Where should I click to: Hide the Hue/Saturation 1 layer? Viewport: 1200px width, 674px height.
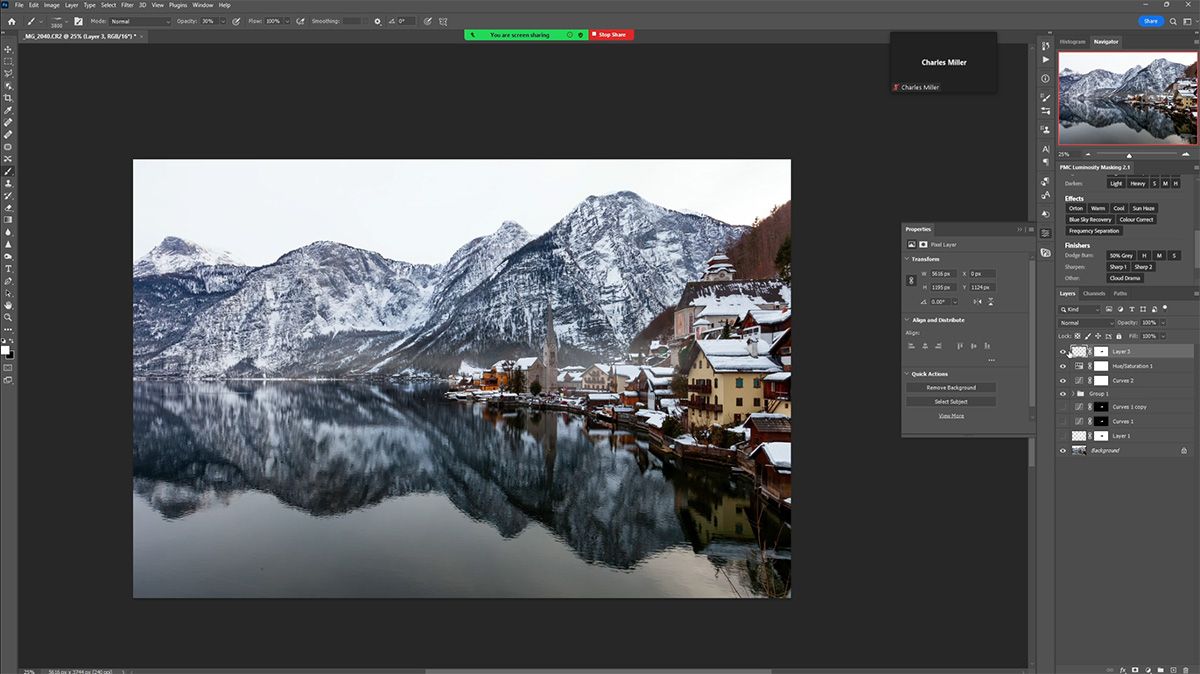coord(1063,366)
